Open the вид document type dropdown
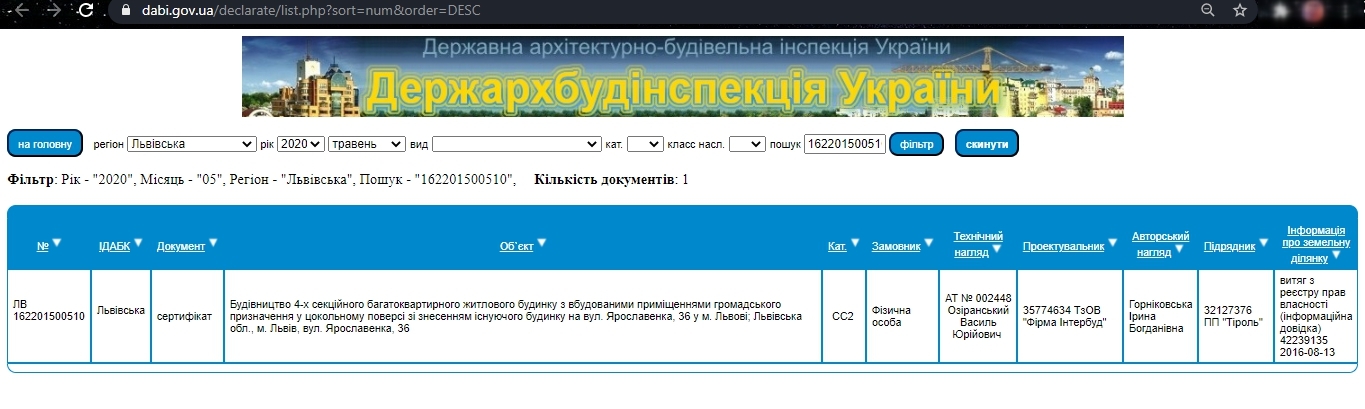This screenshot has width=1365, height=409. click(x=516, y=144)
